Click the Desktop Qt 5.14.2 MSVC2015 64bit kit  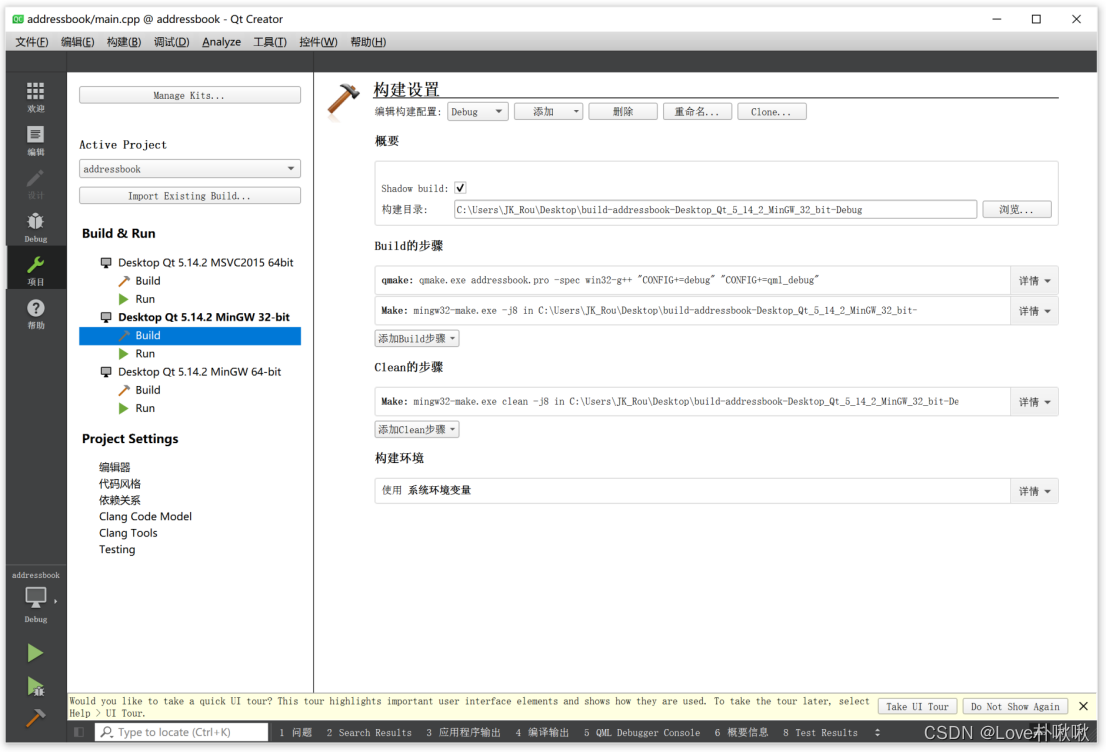(x=205, y=262)
